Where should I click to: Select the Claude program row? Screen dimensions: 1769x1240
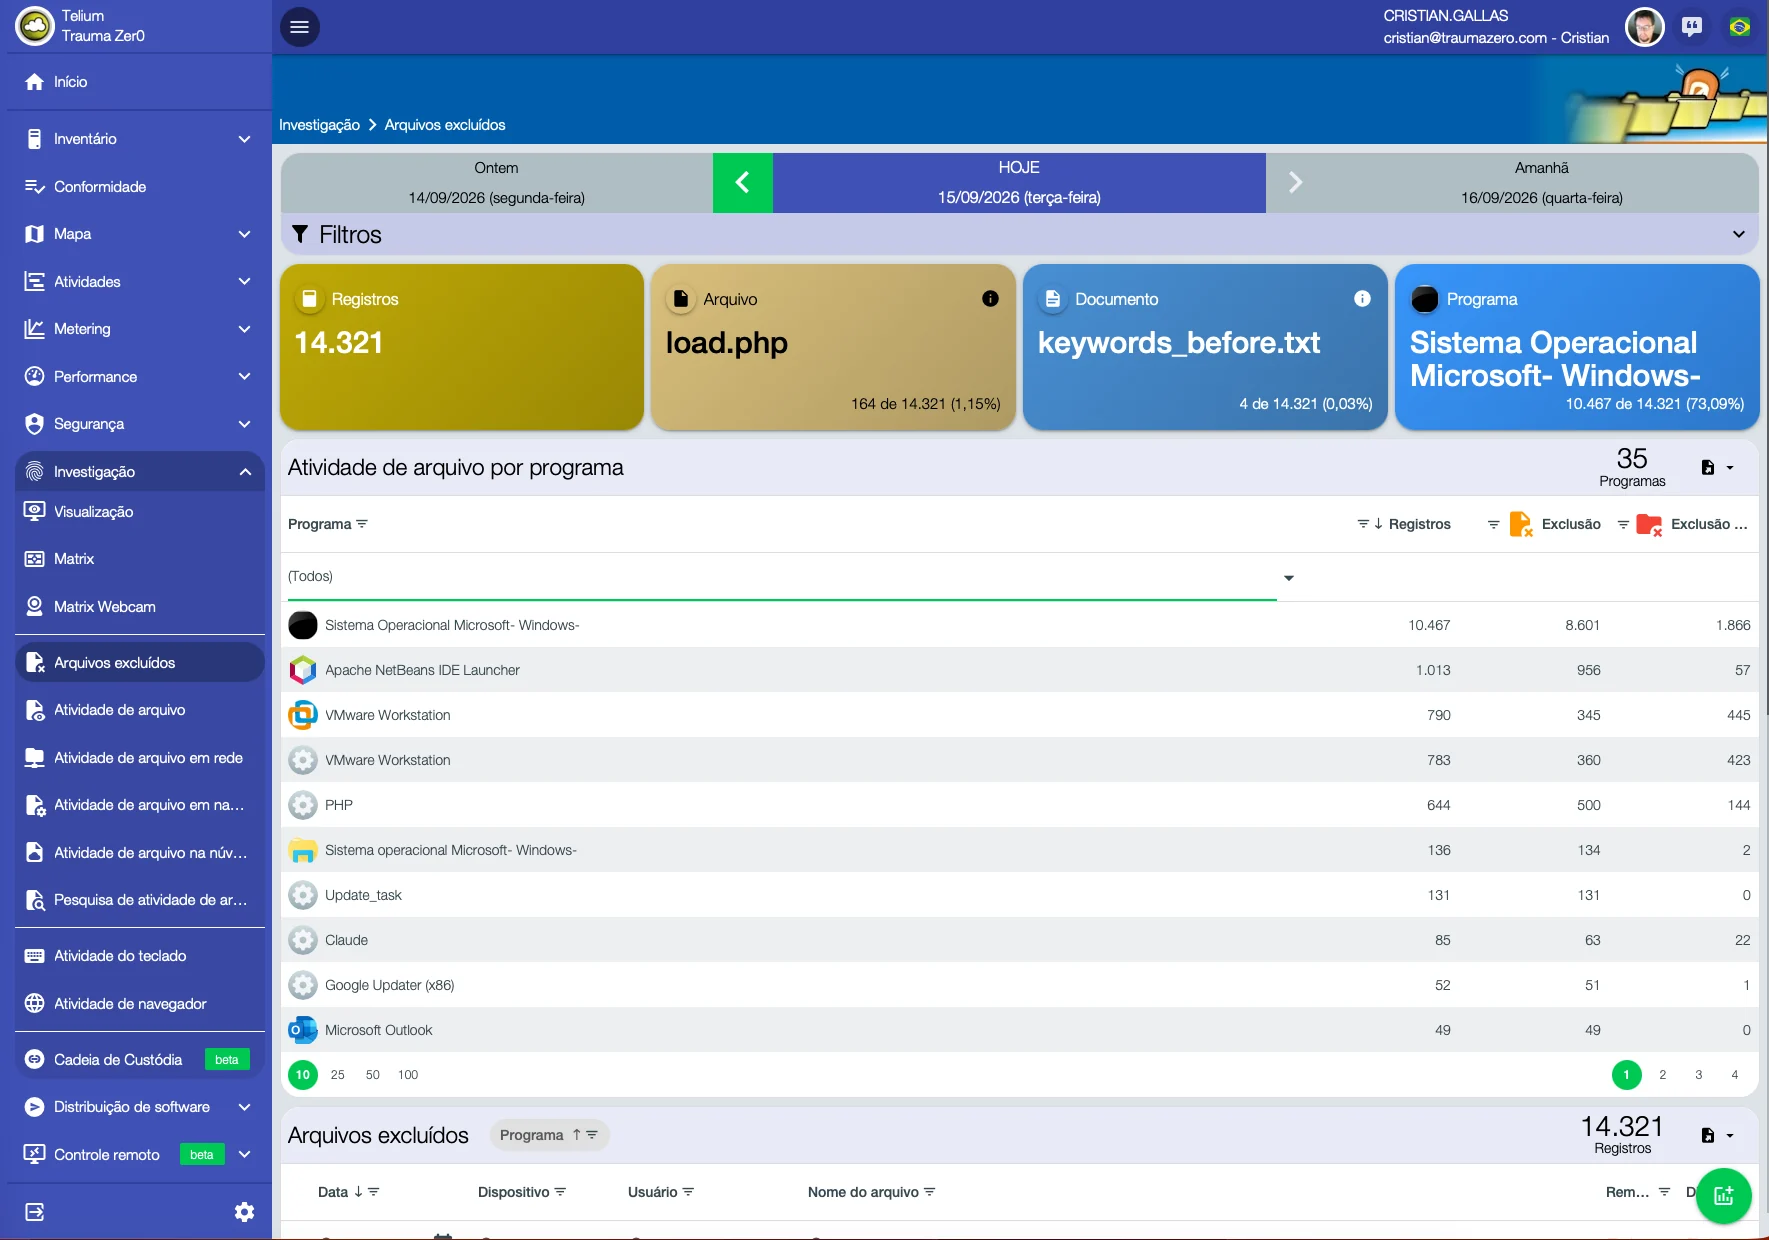pos(1019,940)
